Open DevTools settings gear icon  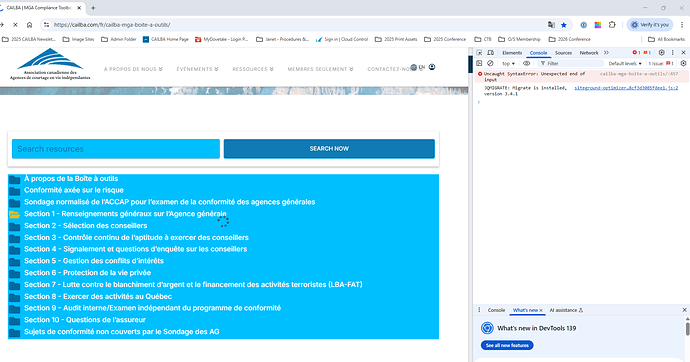tap(661, 53)
